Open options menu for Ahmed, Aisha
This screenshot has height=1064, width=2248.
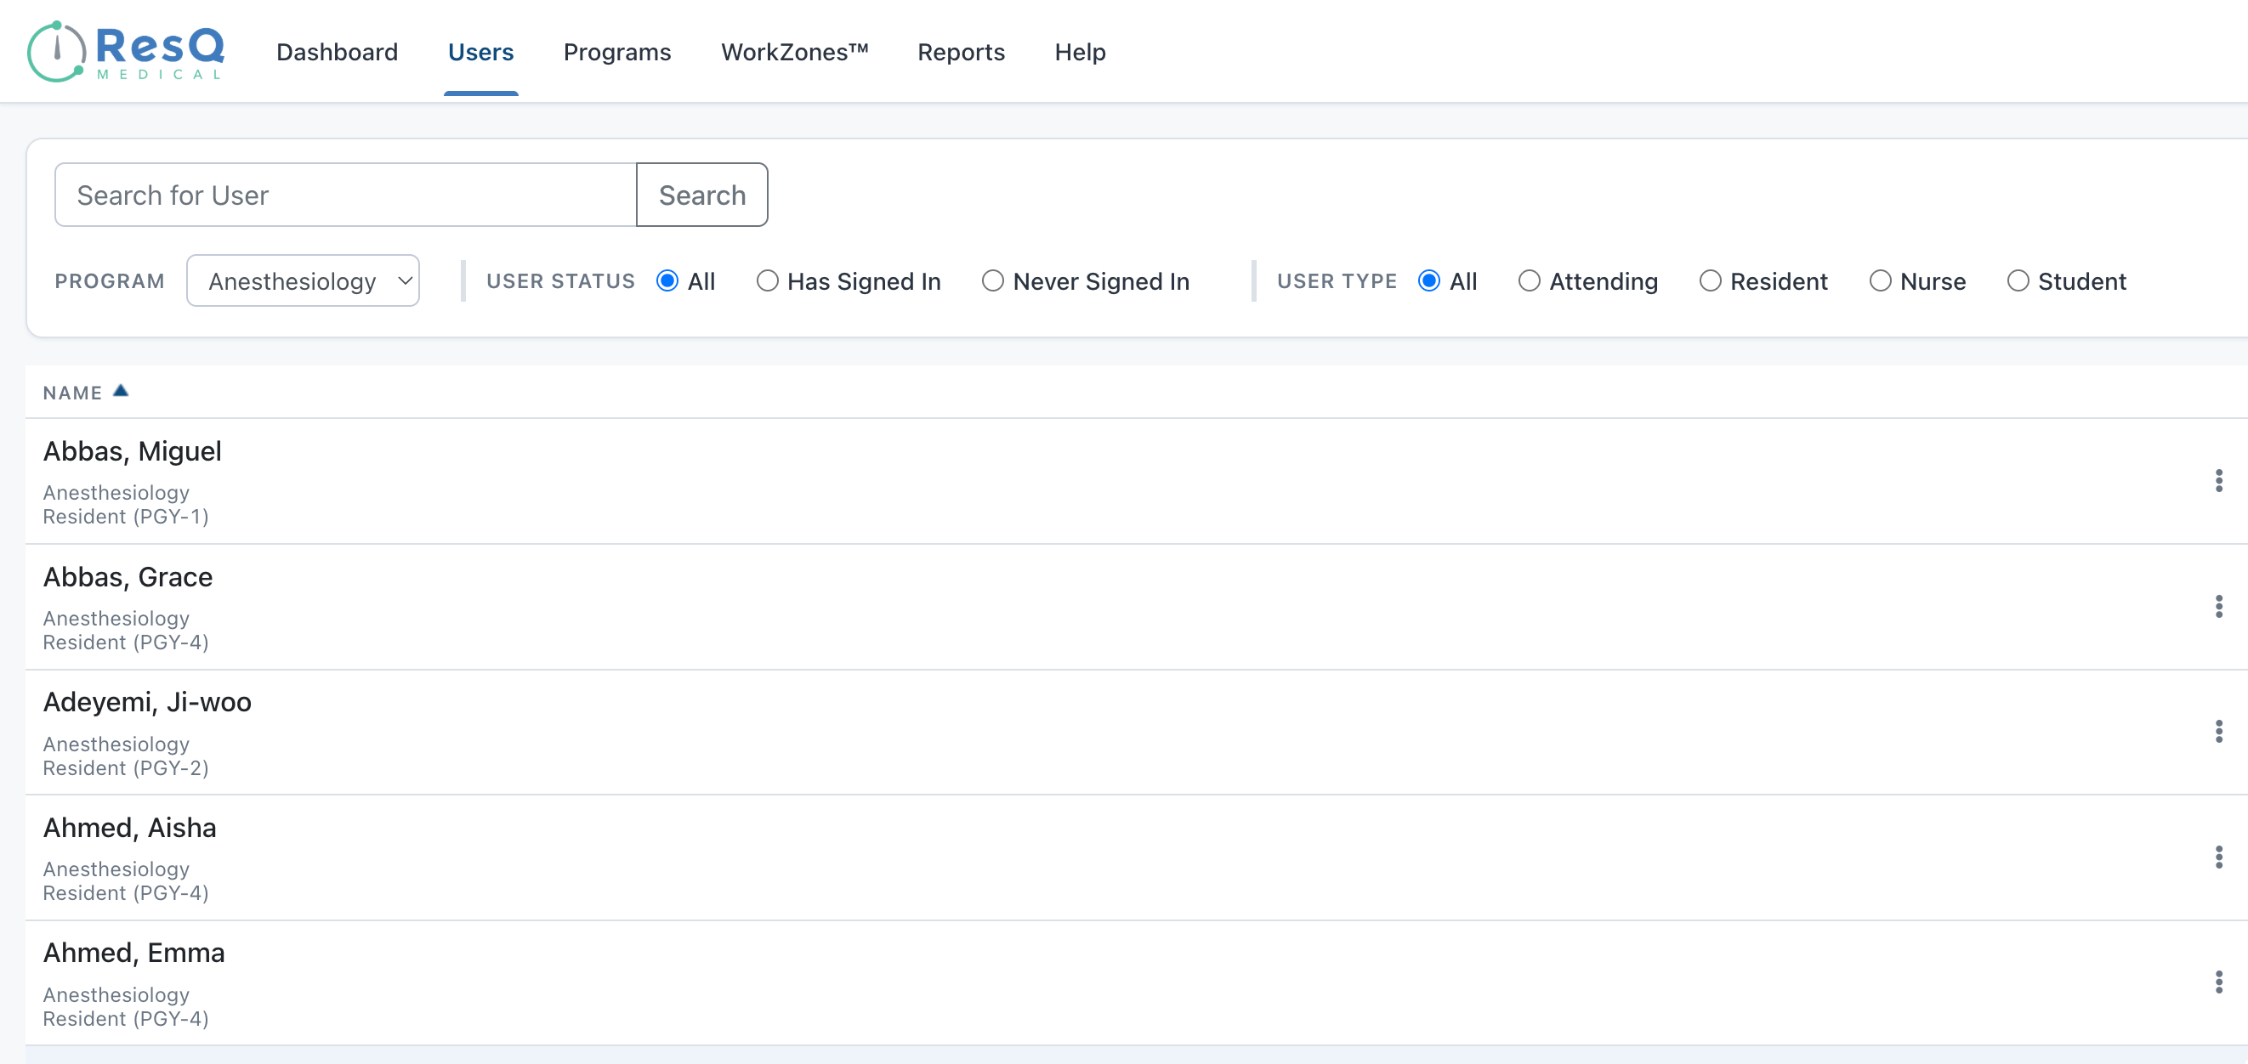[x=2218, y=857]
